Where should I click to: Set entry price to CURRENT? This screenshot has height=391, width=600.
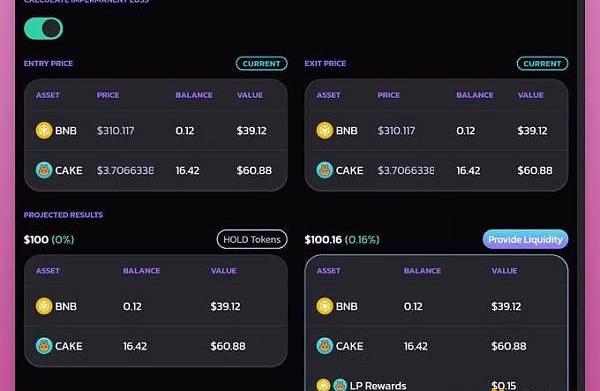click(262, 64)
